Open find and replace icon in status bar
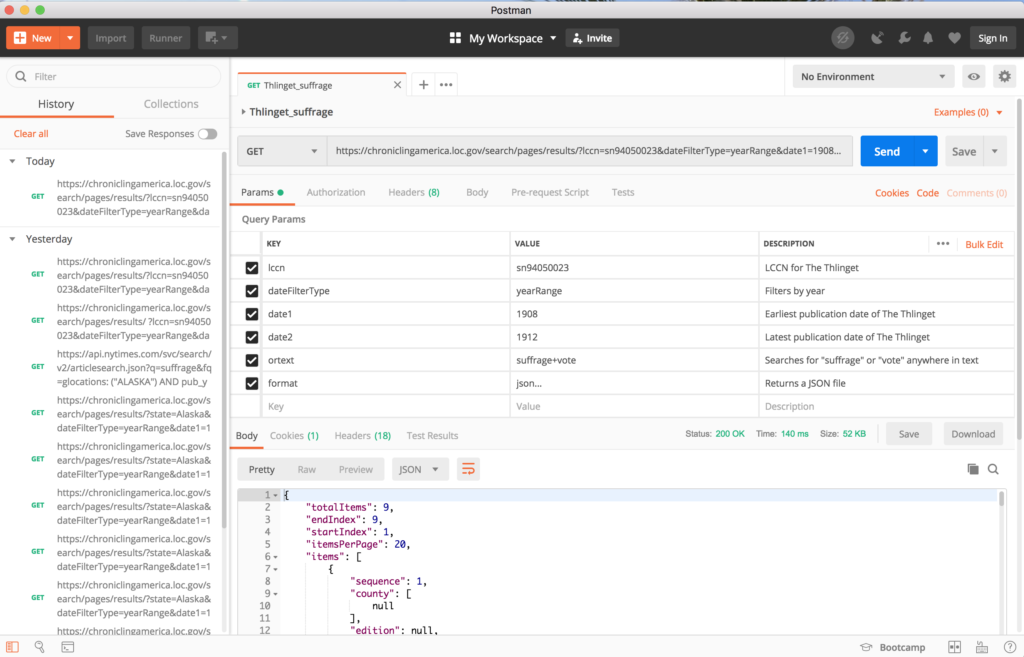The height and width of the screenshot is (657, 1024). (x=39, y=647)
